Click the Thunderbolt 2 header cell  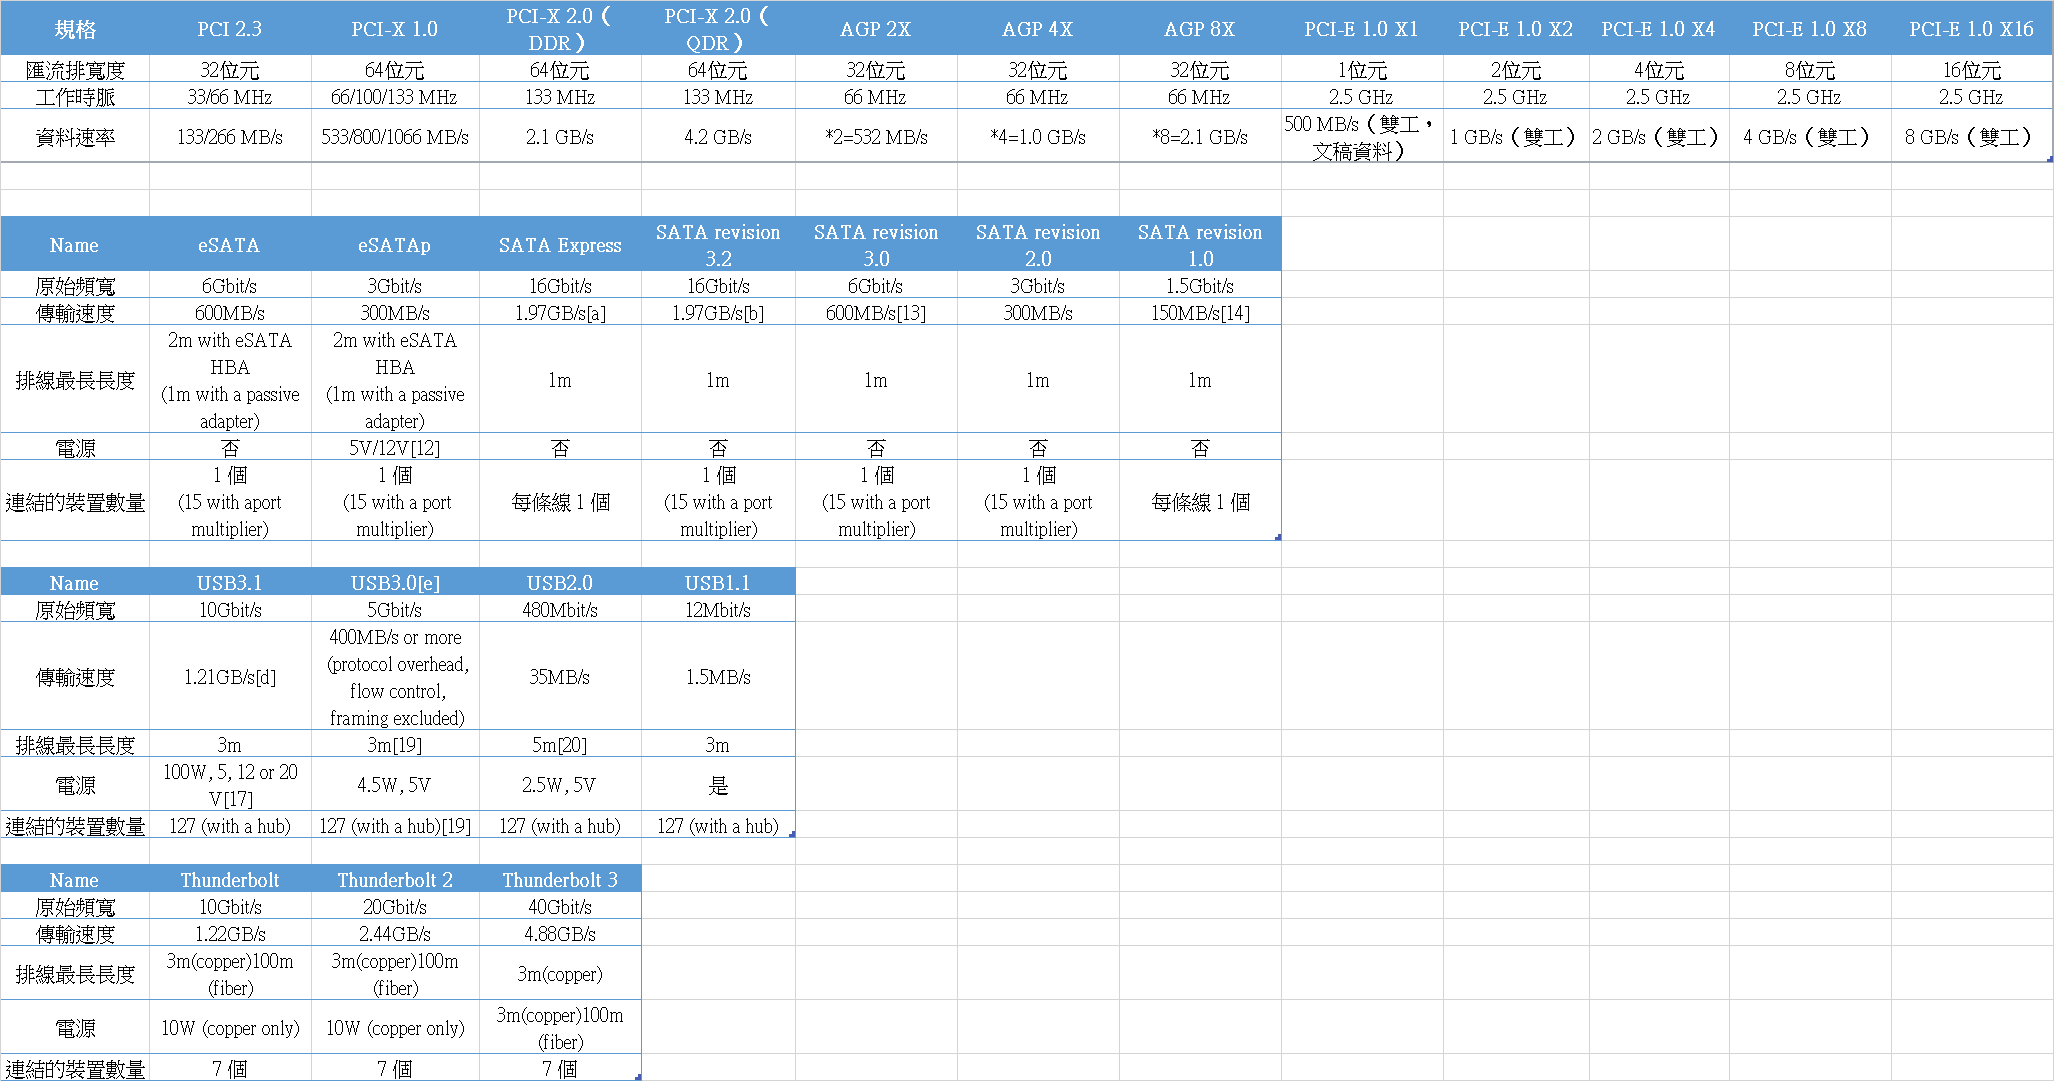click(x=395, y=879)
